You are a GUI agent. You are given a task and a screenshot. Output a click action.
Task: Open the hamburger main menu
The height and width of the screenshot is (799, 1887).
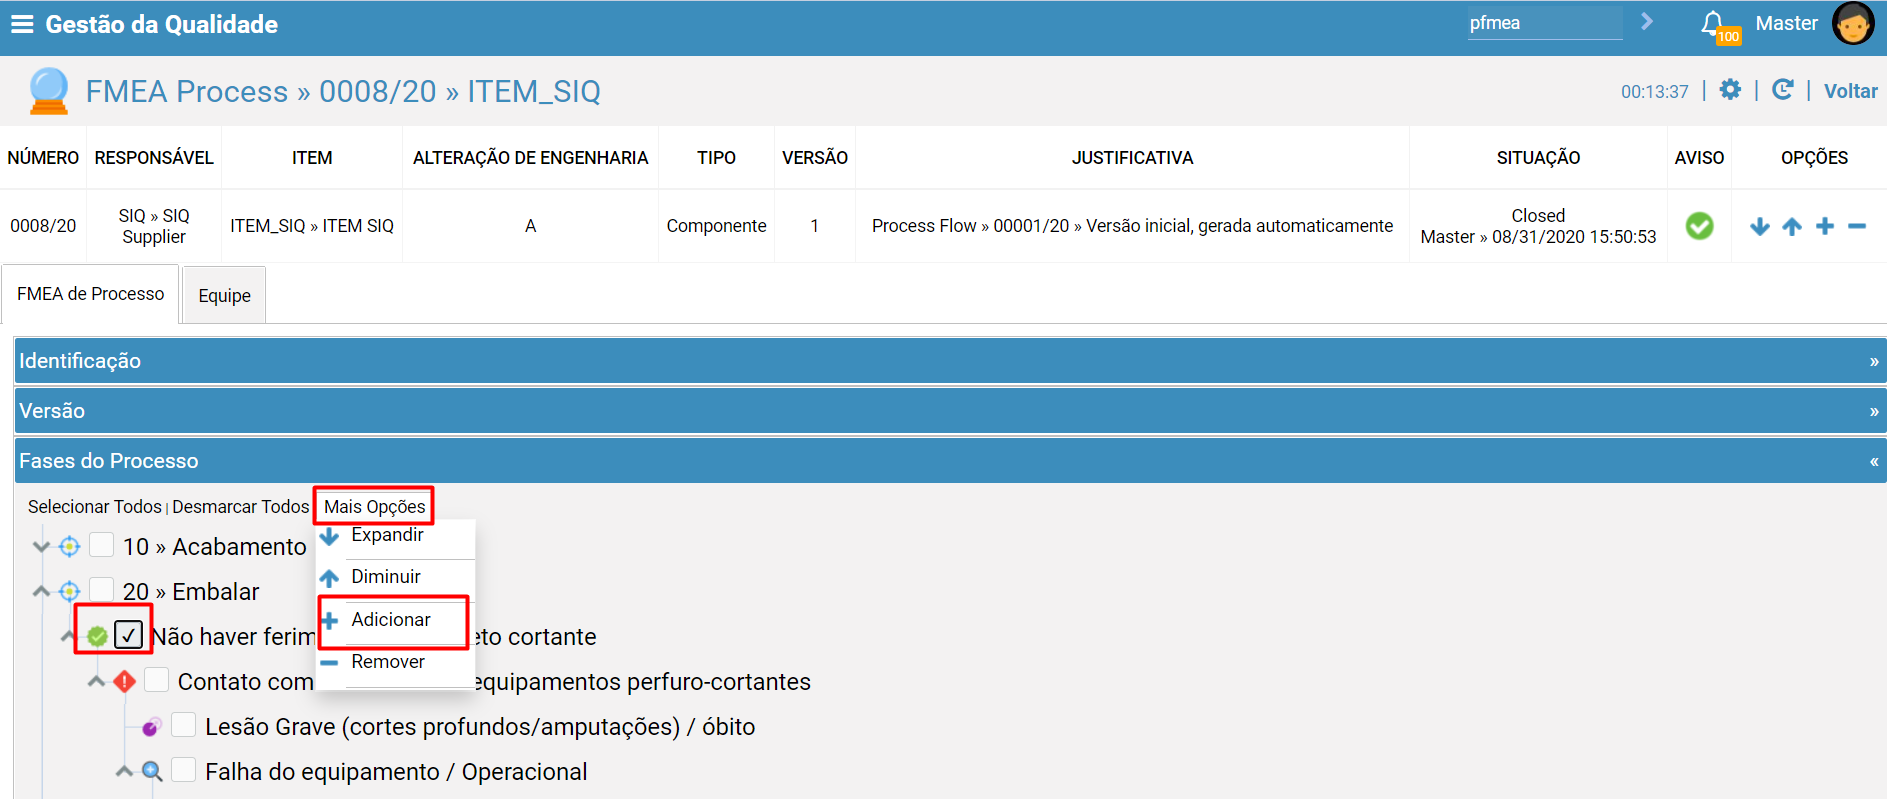click(x=22, y=24)
